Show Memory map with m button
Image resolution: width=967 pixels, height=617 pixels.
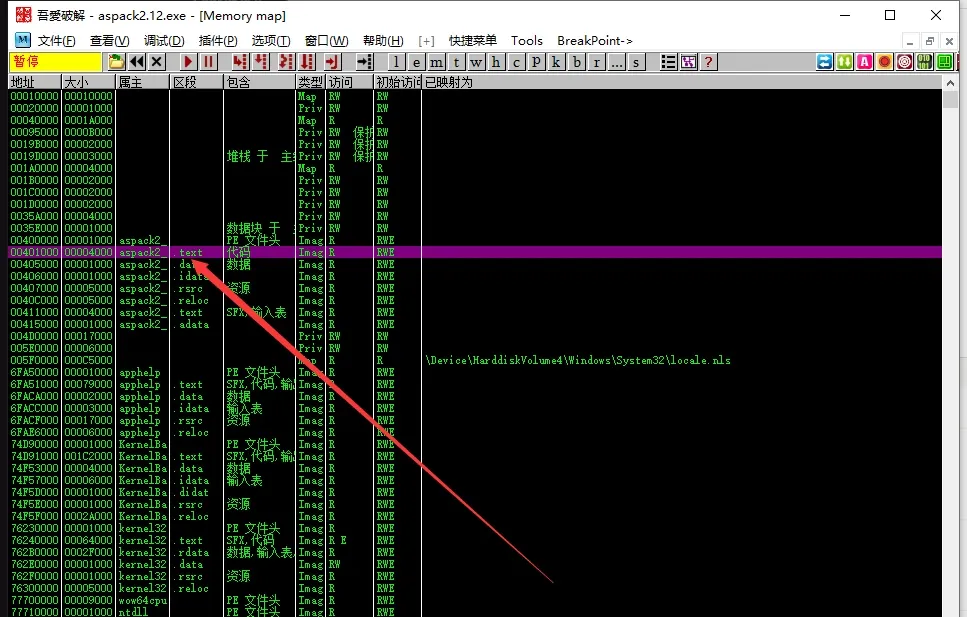pos(436,62)
